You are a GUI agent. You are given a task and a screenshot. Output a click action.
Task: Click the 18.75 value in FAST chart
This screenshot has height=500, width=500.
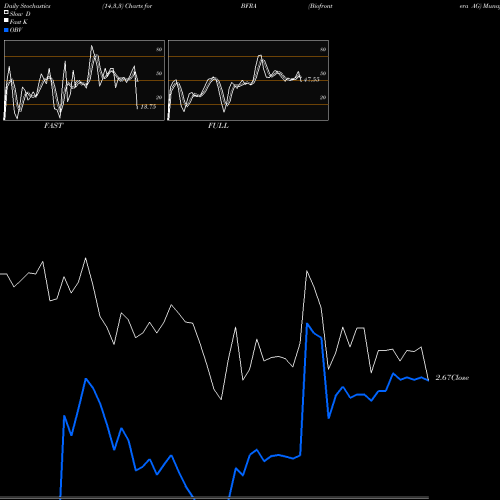coord(148,107)
